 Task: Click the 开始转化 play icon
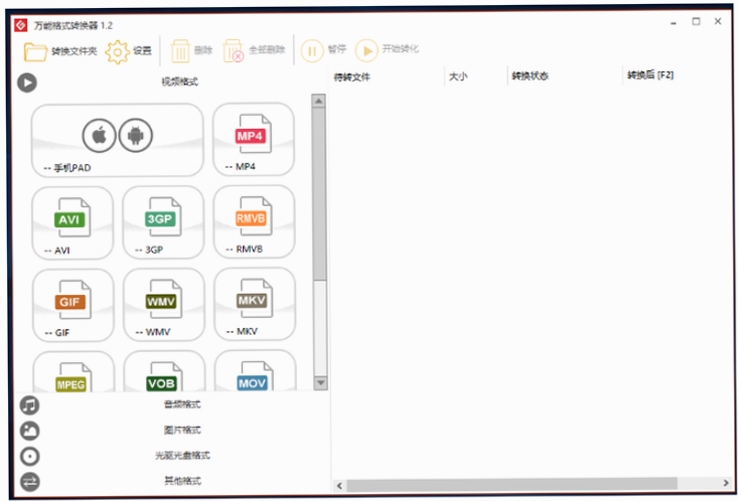(367, 50)
